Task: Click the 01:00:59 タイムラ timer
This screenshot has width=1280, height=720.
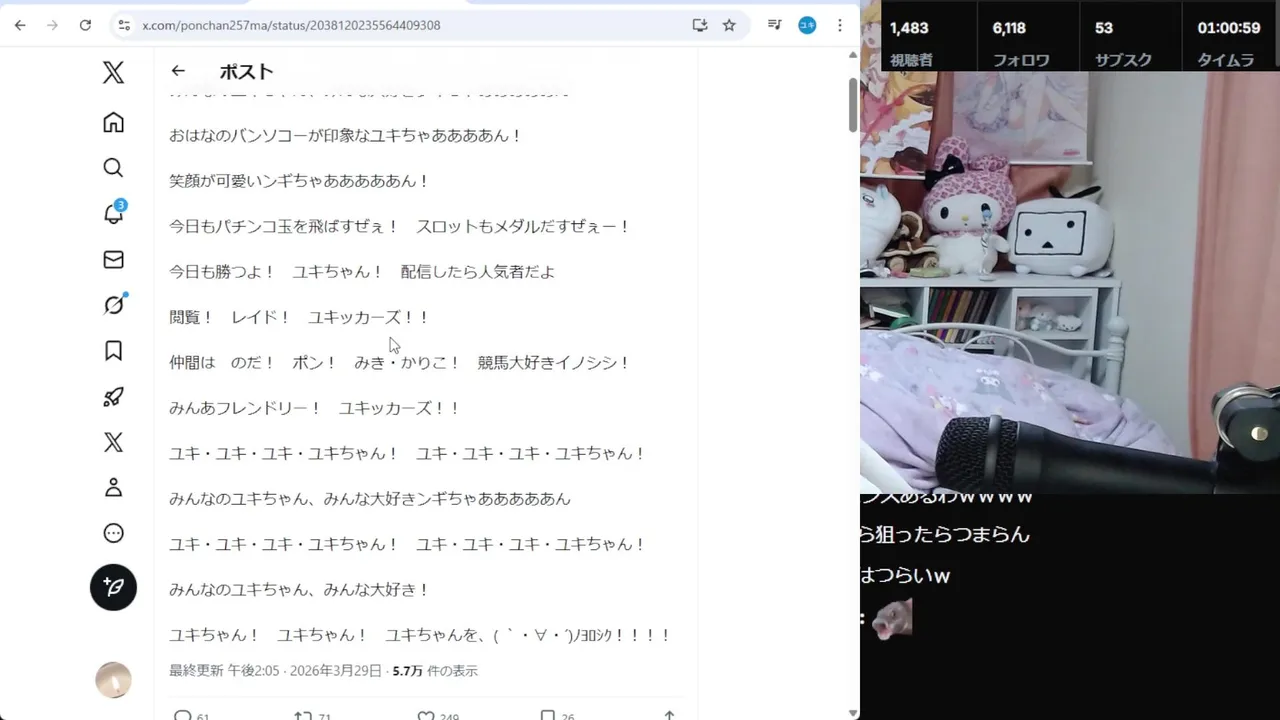Action: tap(1228, 43)
